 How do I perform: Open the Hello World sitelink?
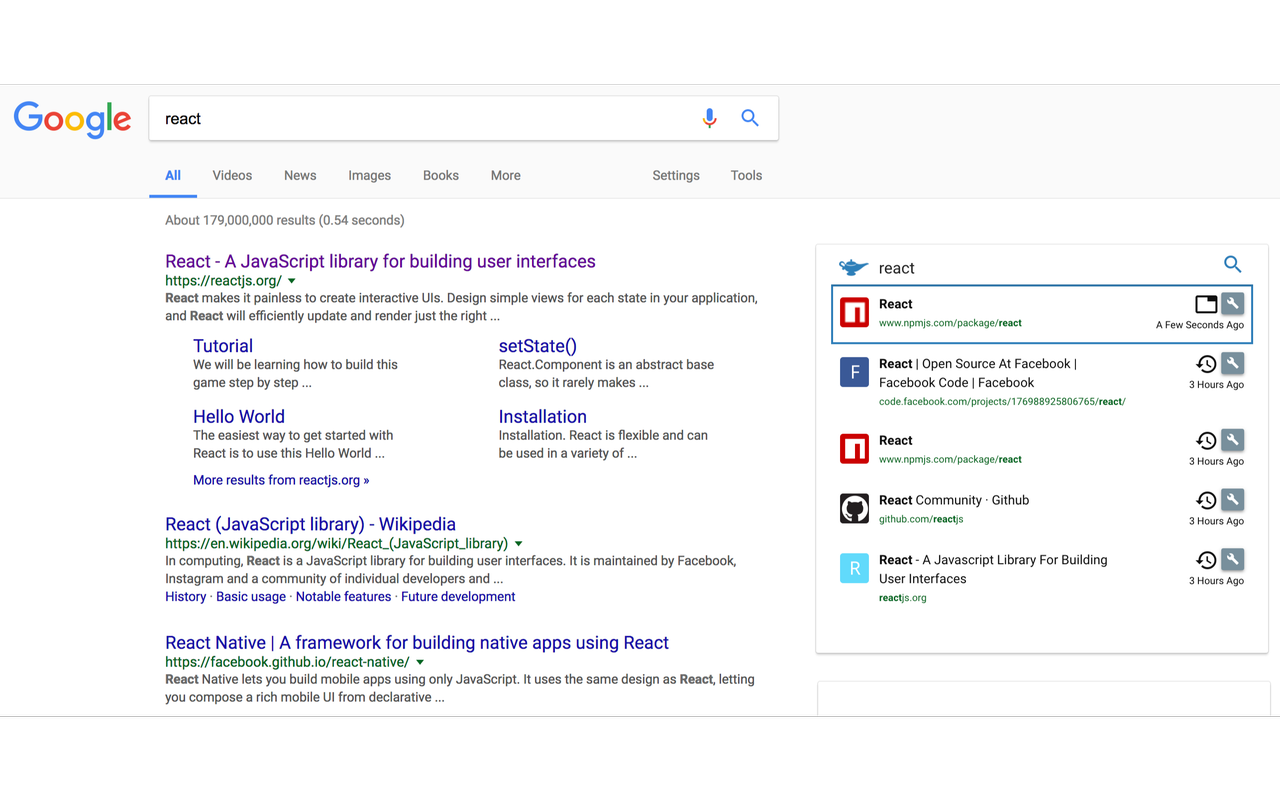coord(239,416)
